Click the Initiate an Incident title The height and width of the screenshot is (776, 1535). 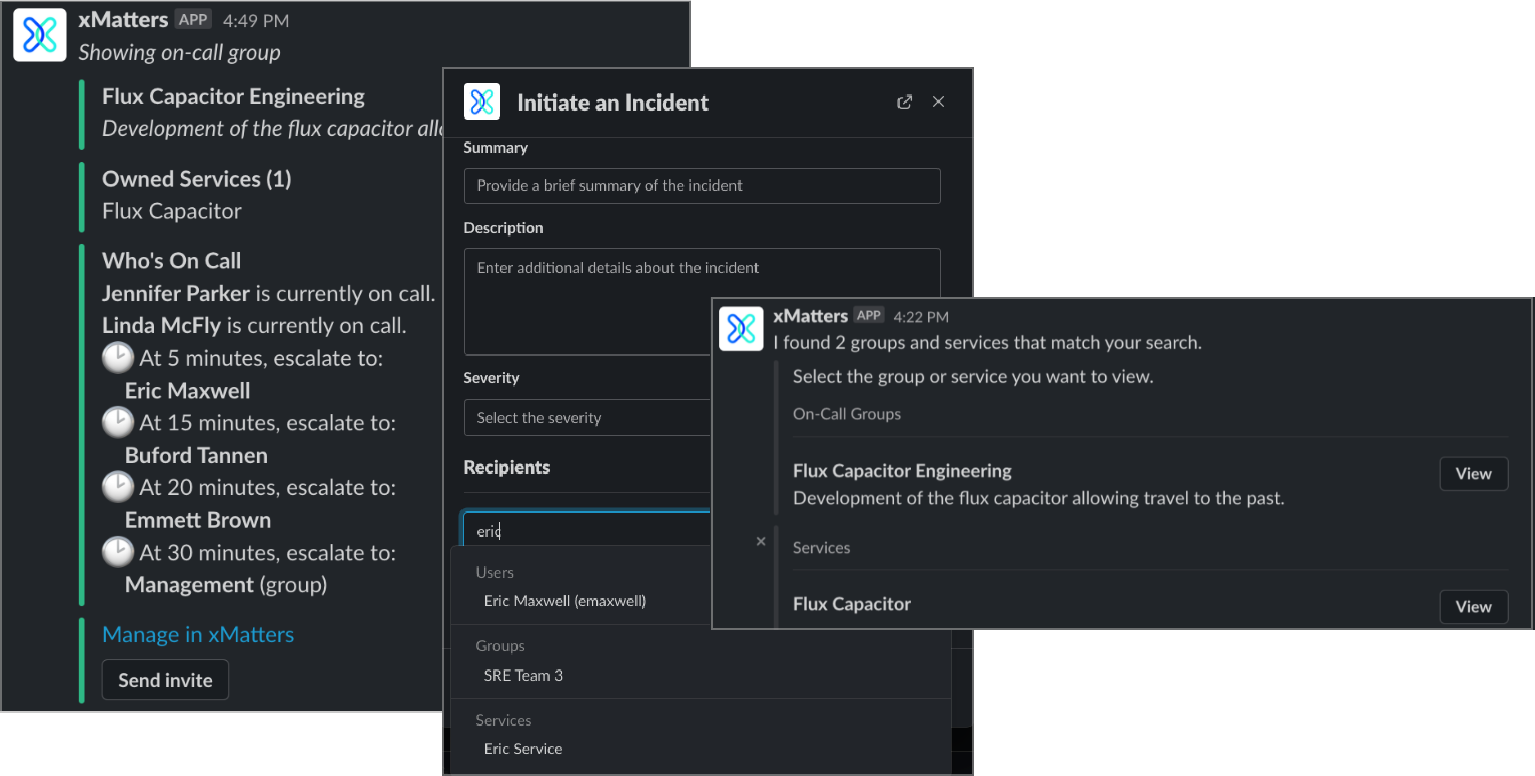613,103
